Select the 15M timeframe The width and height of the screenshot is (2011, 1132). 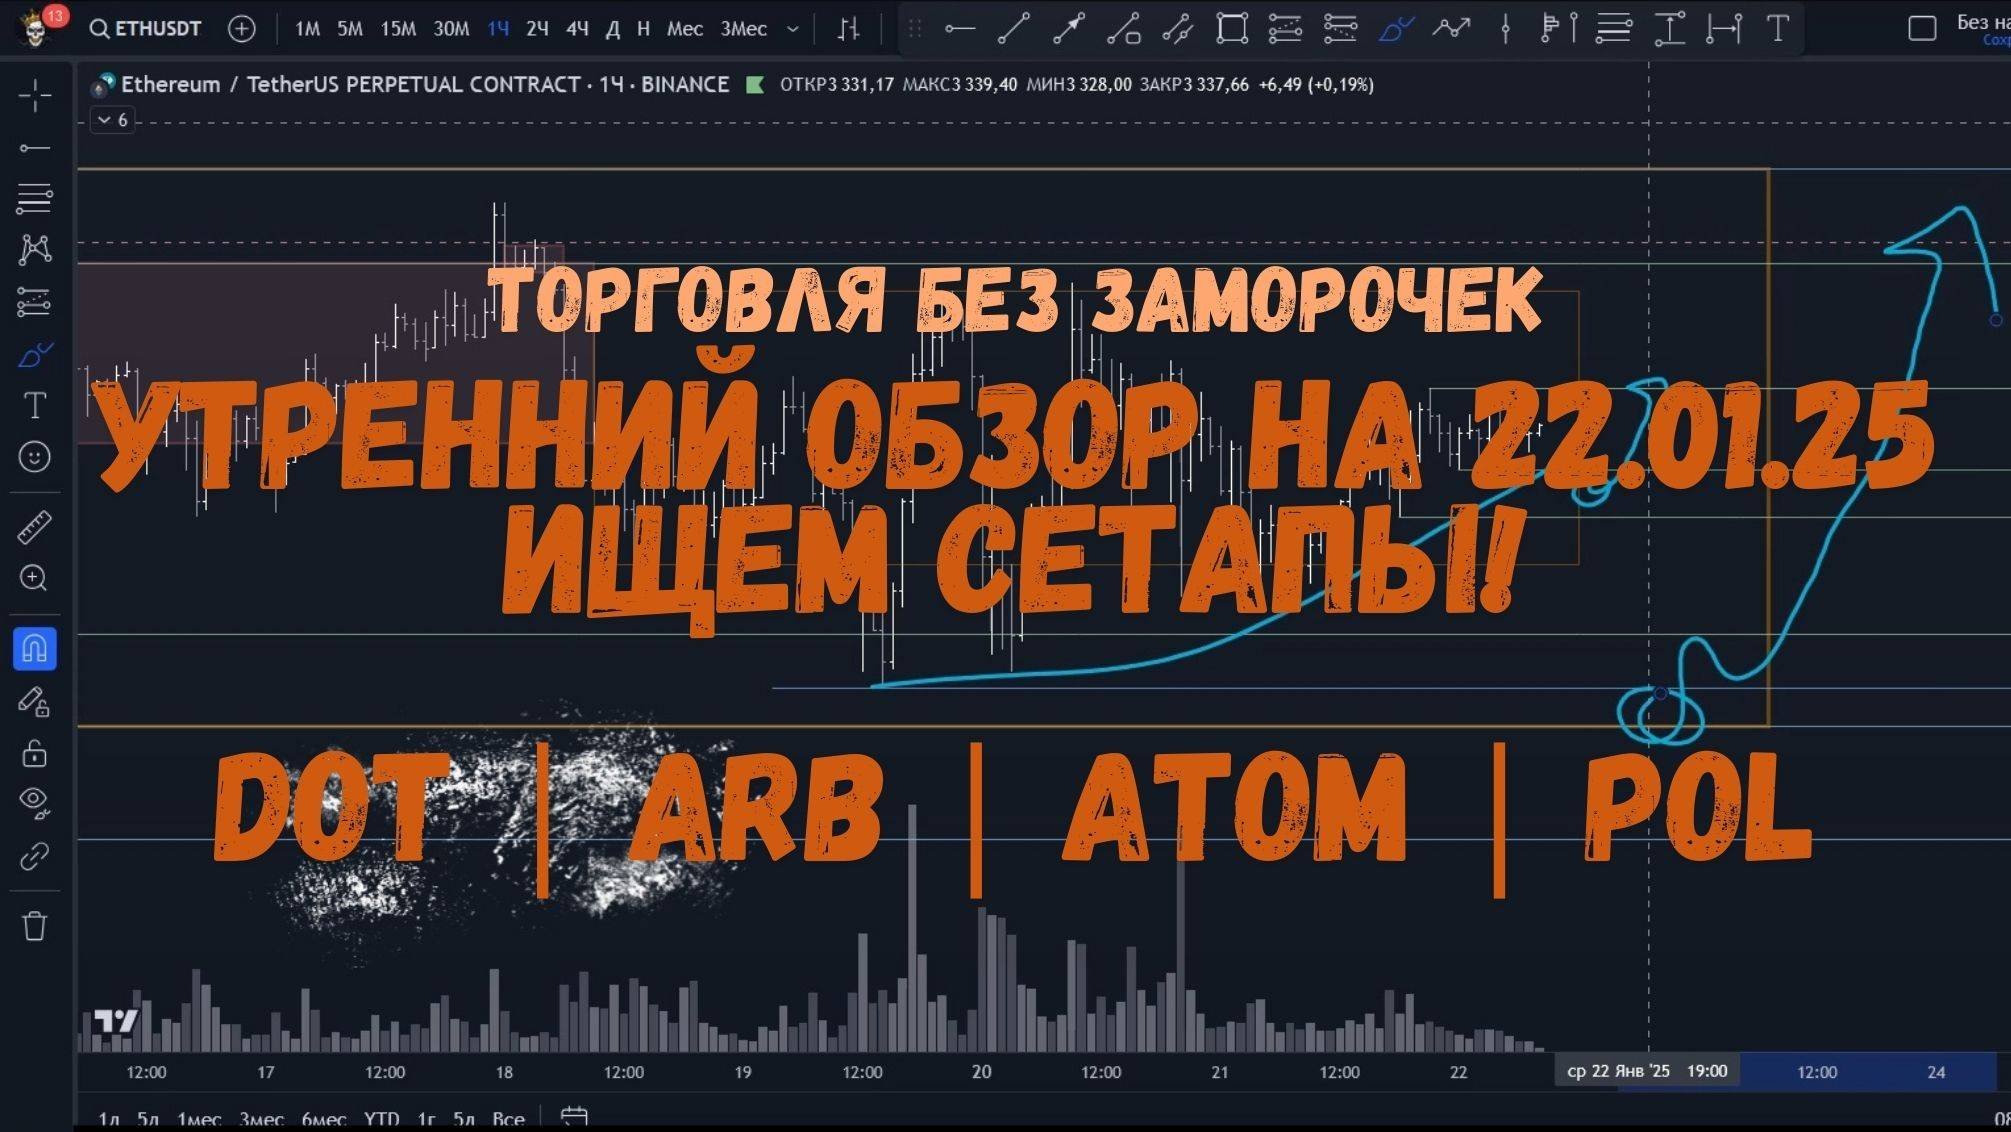point(398,29)
